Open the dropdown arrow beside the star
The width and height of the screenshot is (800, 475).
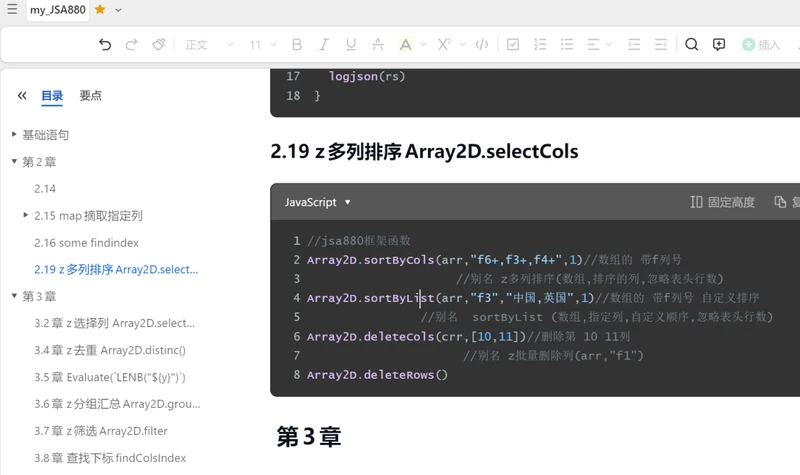coord(118,10)
